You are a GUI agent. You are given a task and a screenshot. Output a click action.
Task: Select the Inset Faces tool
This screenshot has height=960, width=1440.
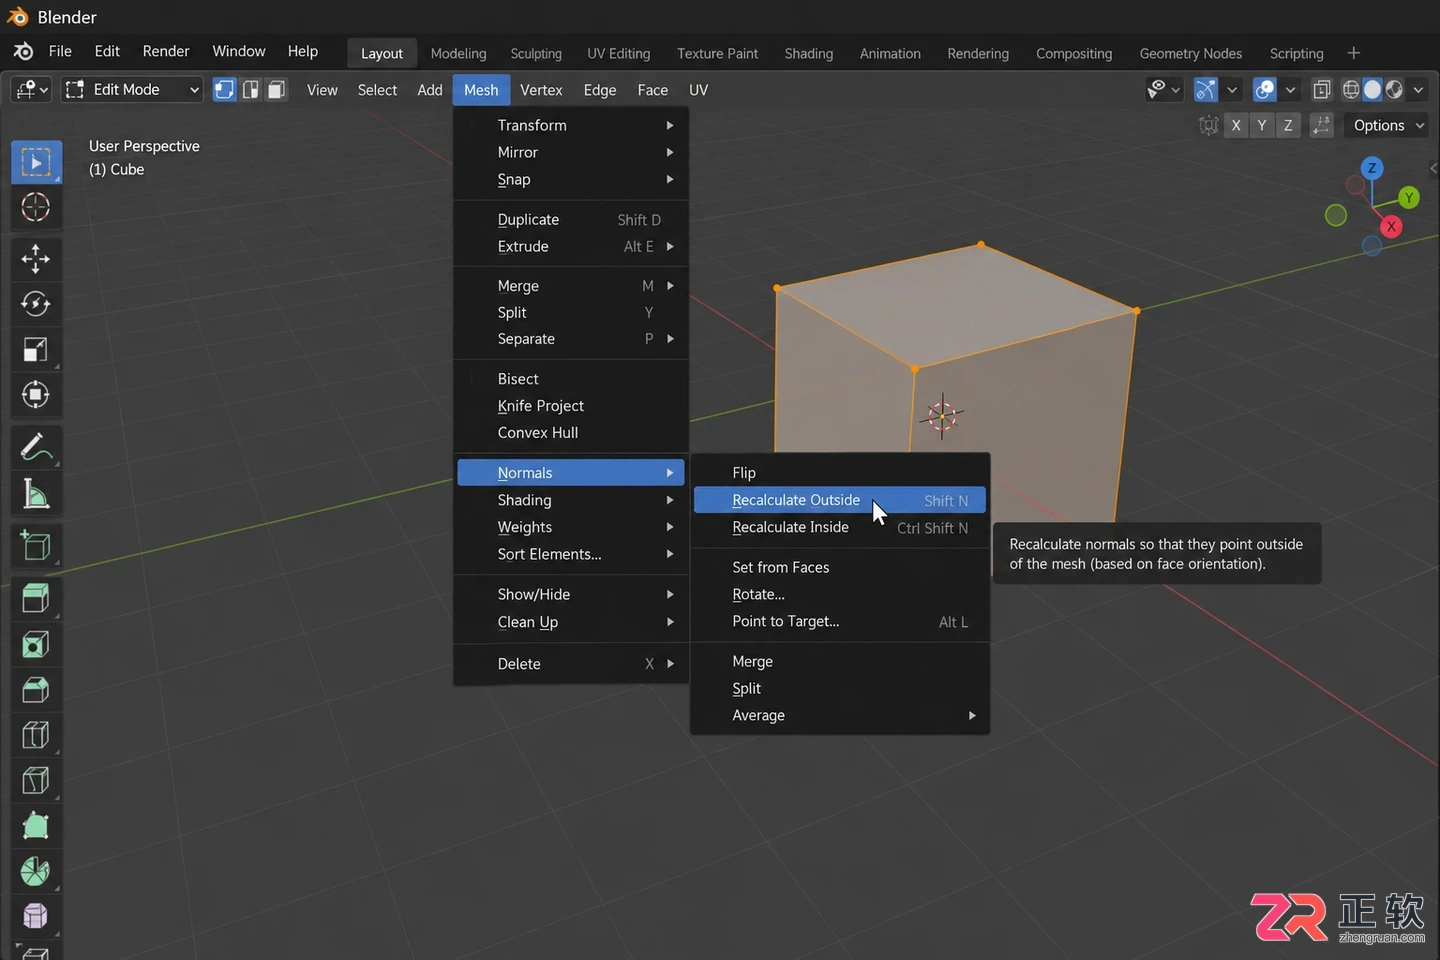36,644
